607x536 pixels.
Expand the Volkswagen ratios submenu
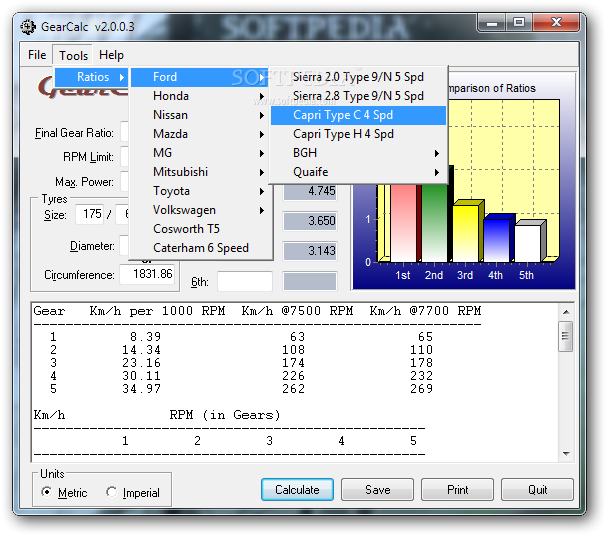(x=200, y=210)
